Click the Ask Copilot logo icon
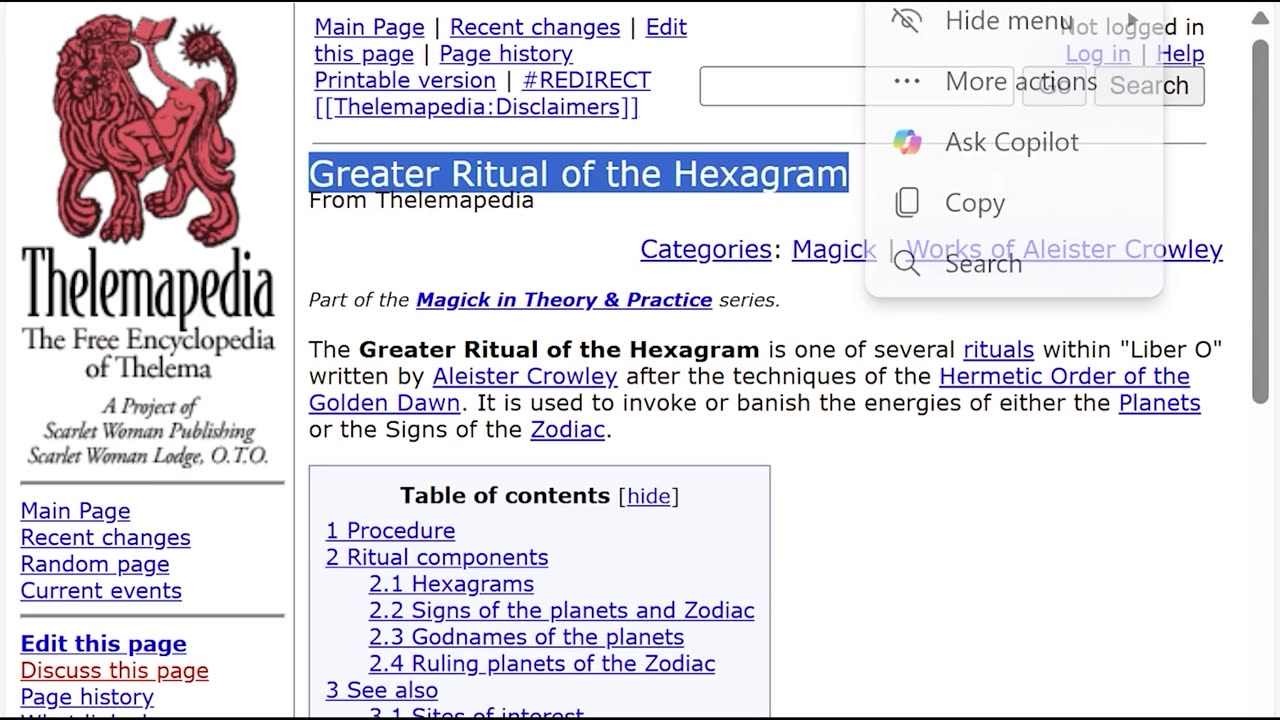The width and height of the screenshot is (1280, 720). click(x=907, y=142)
